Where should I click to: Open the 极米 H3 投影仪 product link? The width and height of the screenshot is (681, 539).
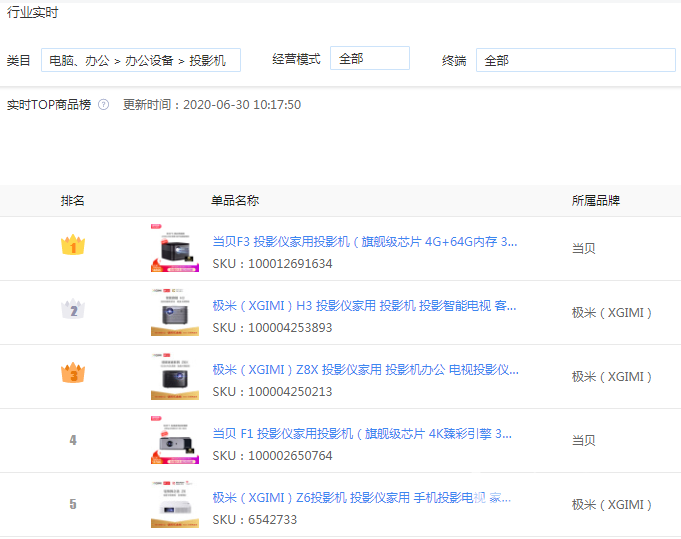point(364,305)
